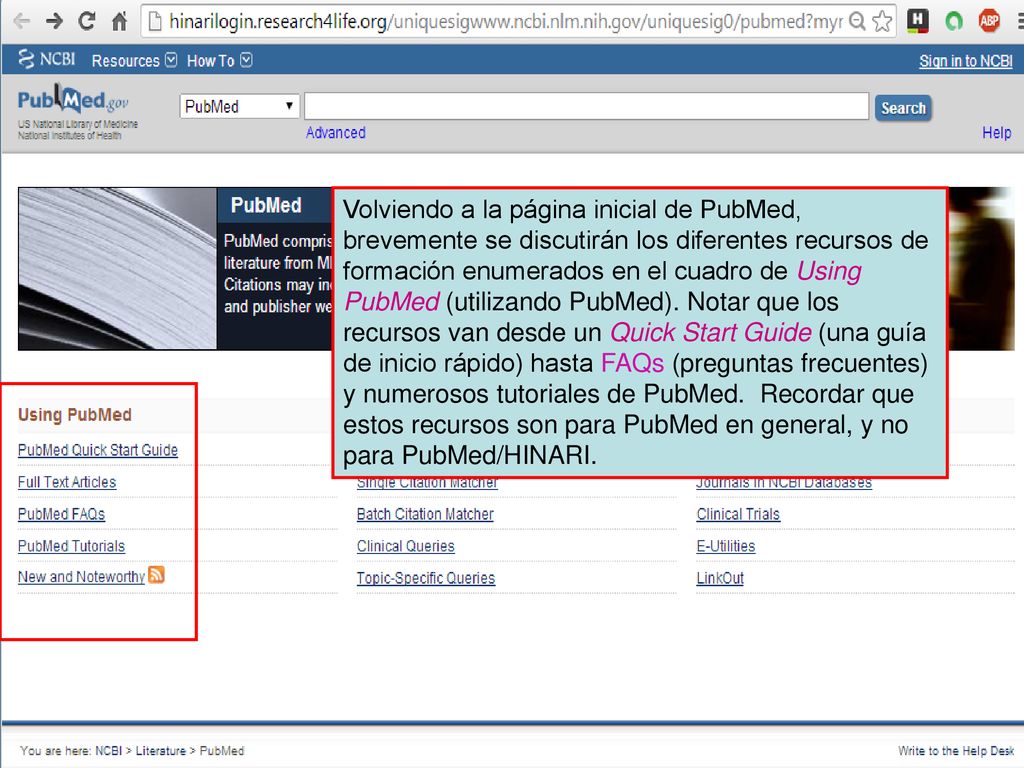
Task: Click the blue Search button
Action: tap(903, 108)
